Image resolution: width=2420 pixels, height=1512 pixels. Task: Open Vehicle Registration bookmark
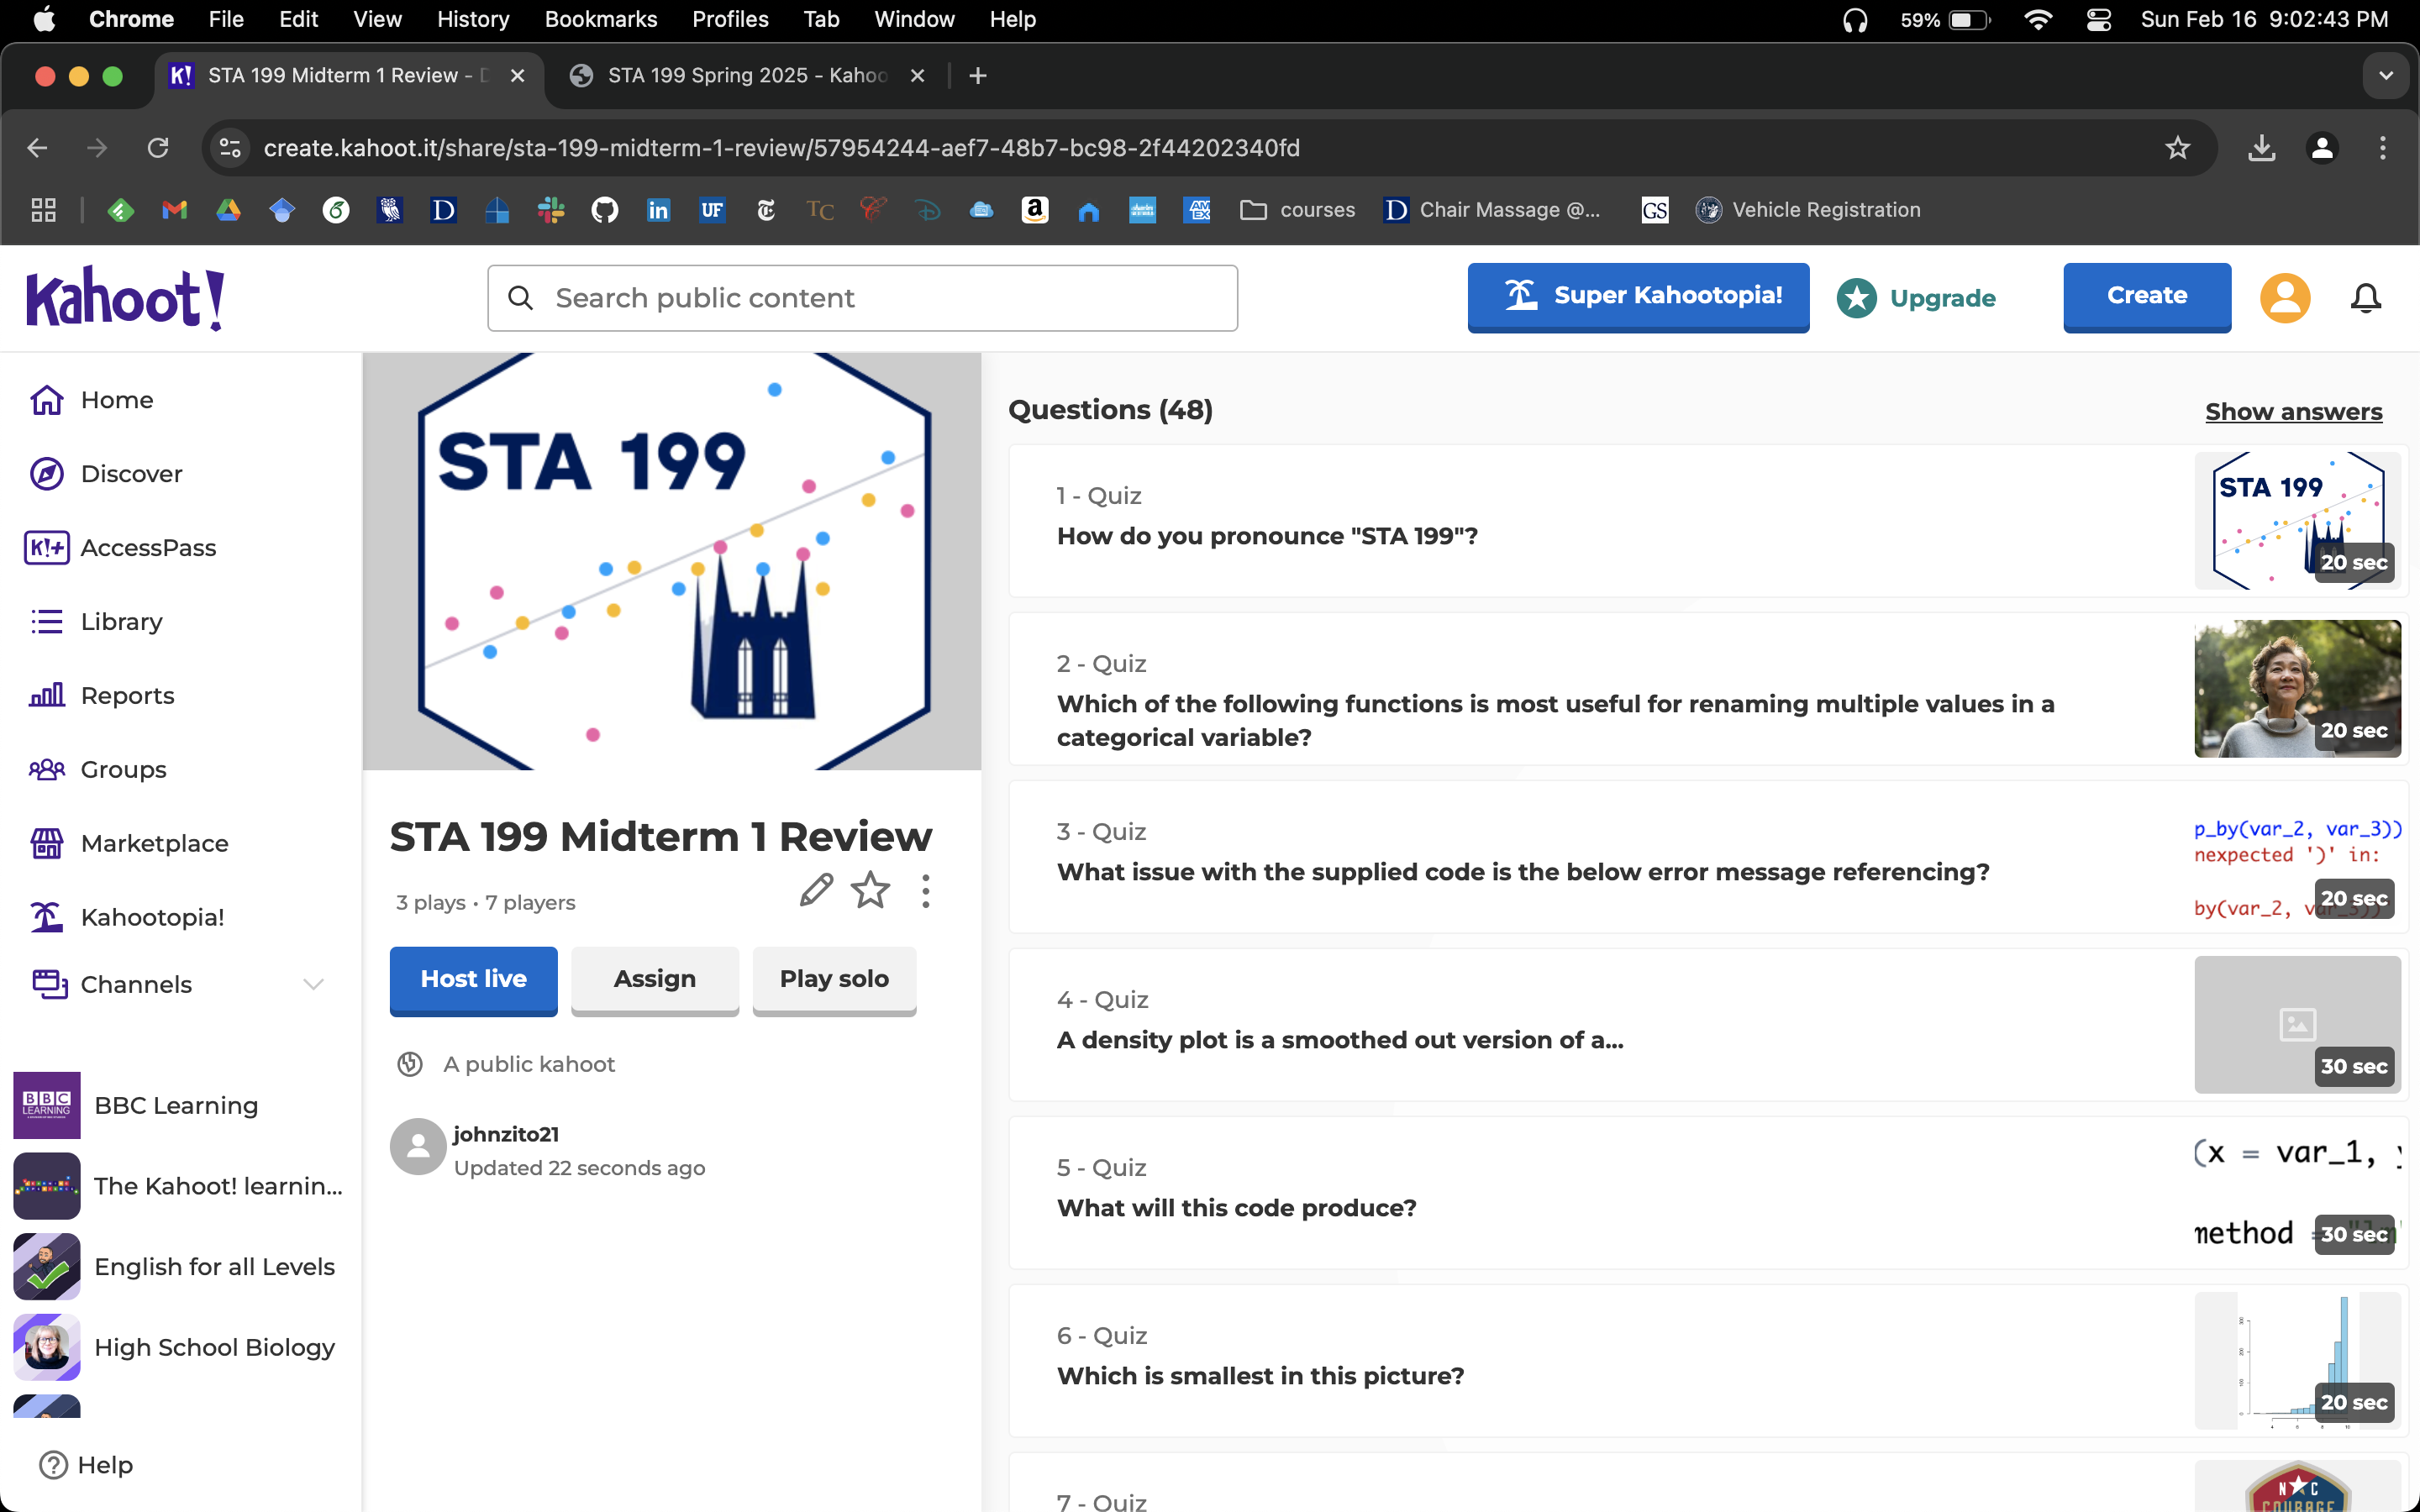[1808, 210]
